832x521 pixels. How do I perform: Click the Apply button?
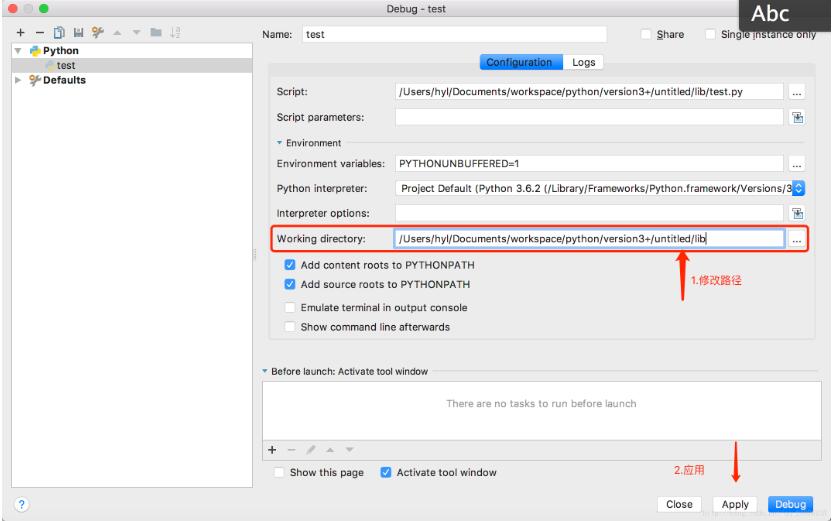[x=735, y=505]
